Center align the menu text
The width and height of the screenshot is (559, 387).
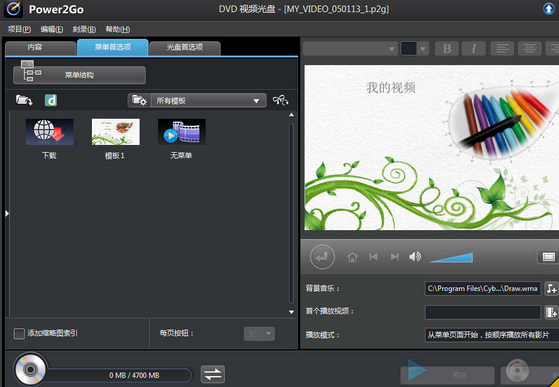(530, 48)
